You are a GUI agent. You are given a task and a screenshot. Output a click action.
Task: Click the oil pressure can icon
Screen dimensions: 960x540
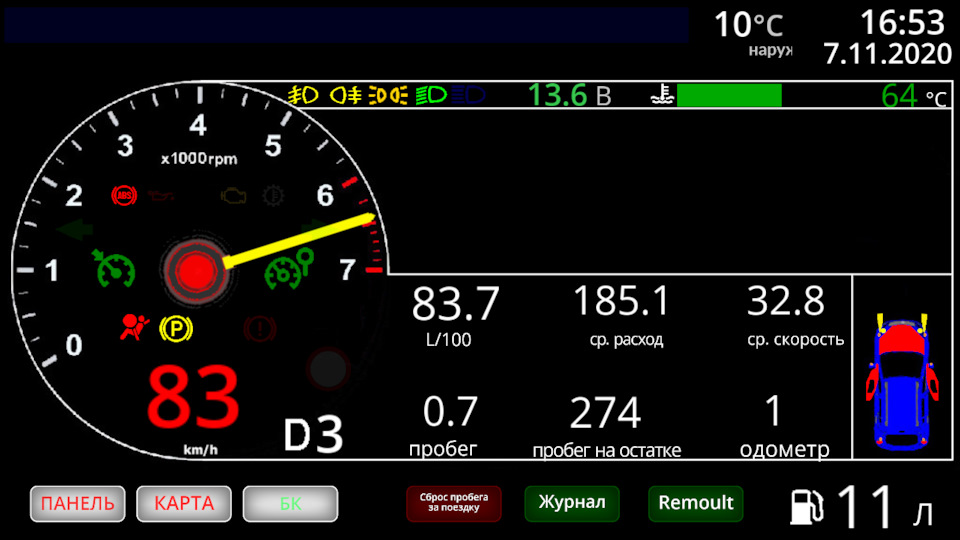coord(162,196)
